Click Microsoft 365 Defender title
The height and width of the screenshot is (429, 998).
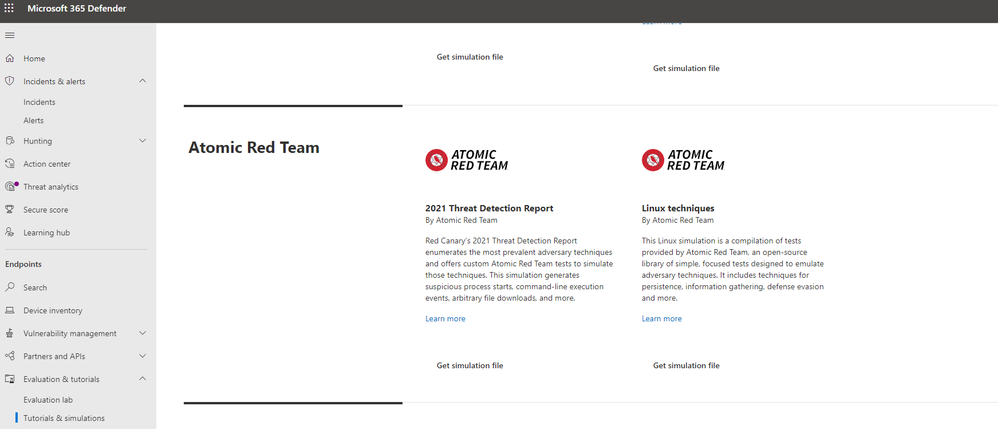coord(76,8)
